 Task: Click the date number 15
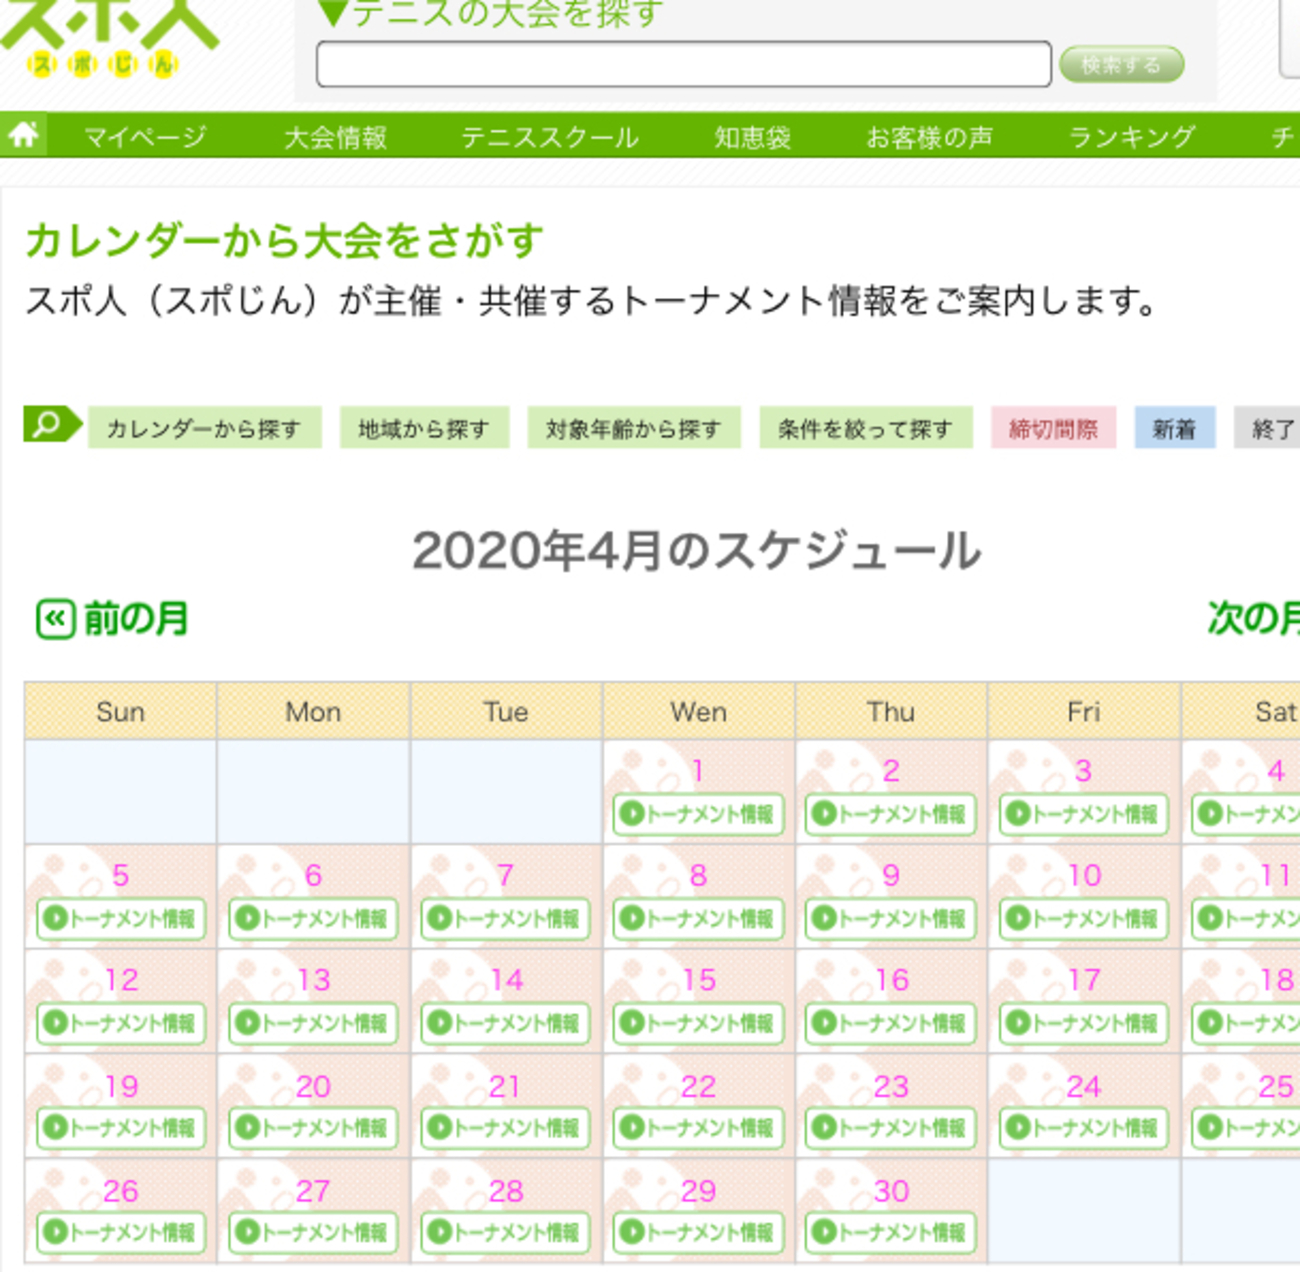699,980
